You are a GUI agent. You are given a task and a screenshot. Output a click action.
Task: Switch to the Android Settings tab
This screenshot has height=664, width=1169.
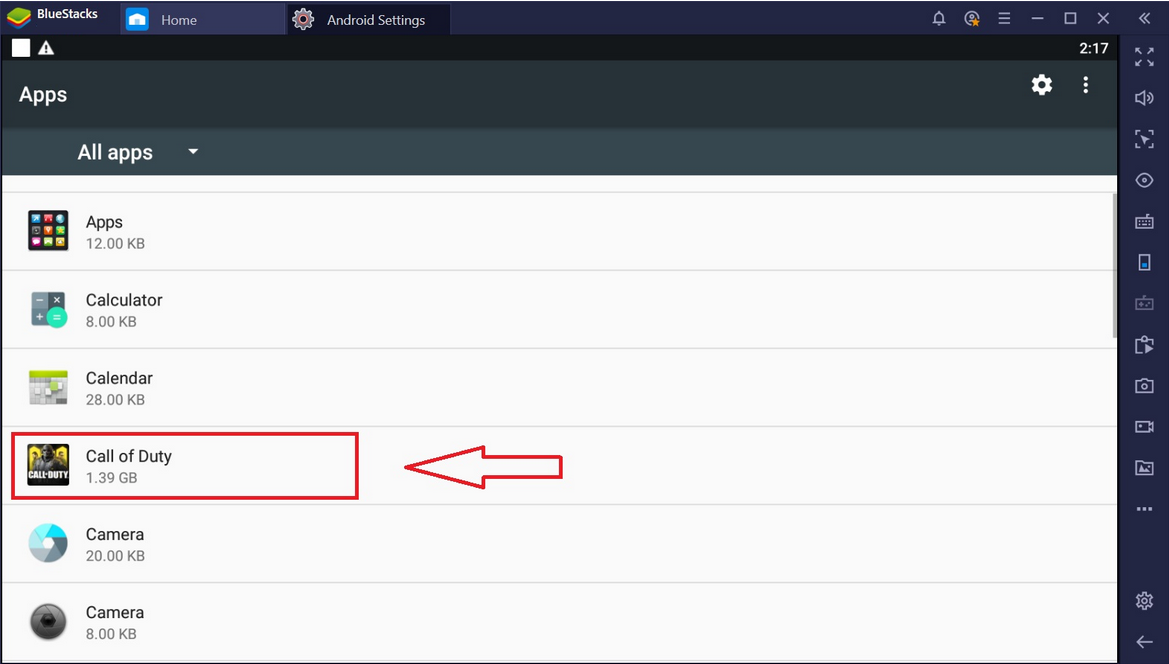click(368, 19)
